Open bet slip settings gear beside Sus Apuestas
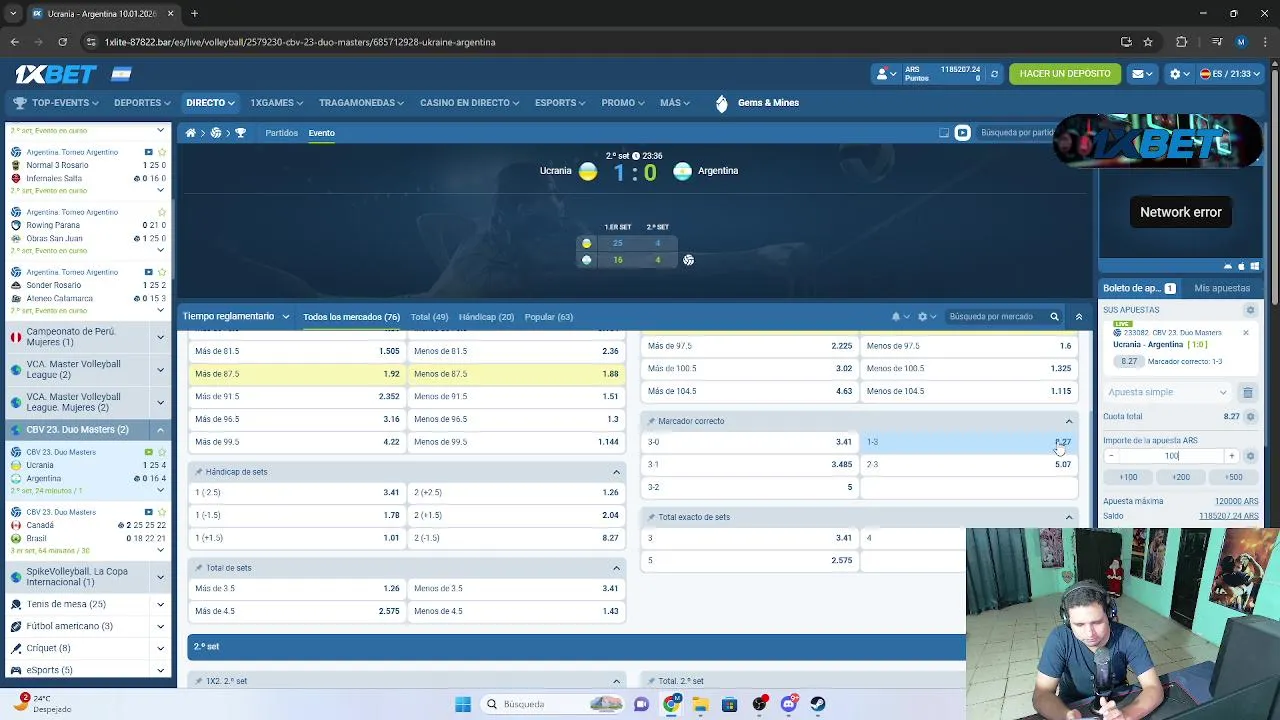Screen dimensions: 1280x720 1250,310
